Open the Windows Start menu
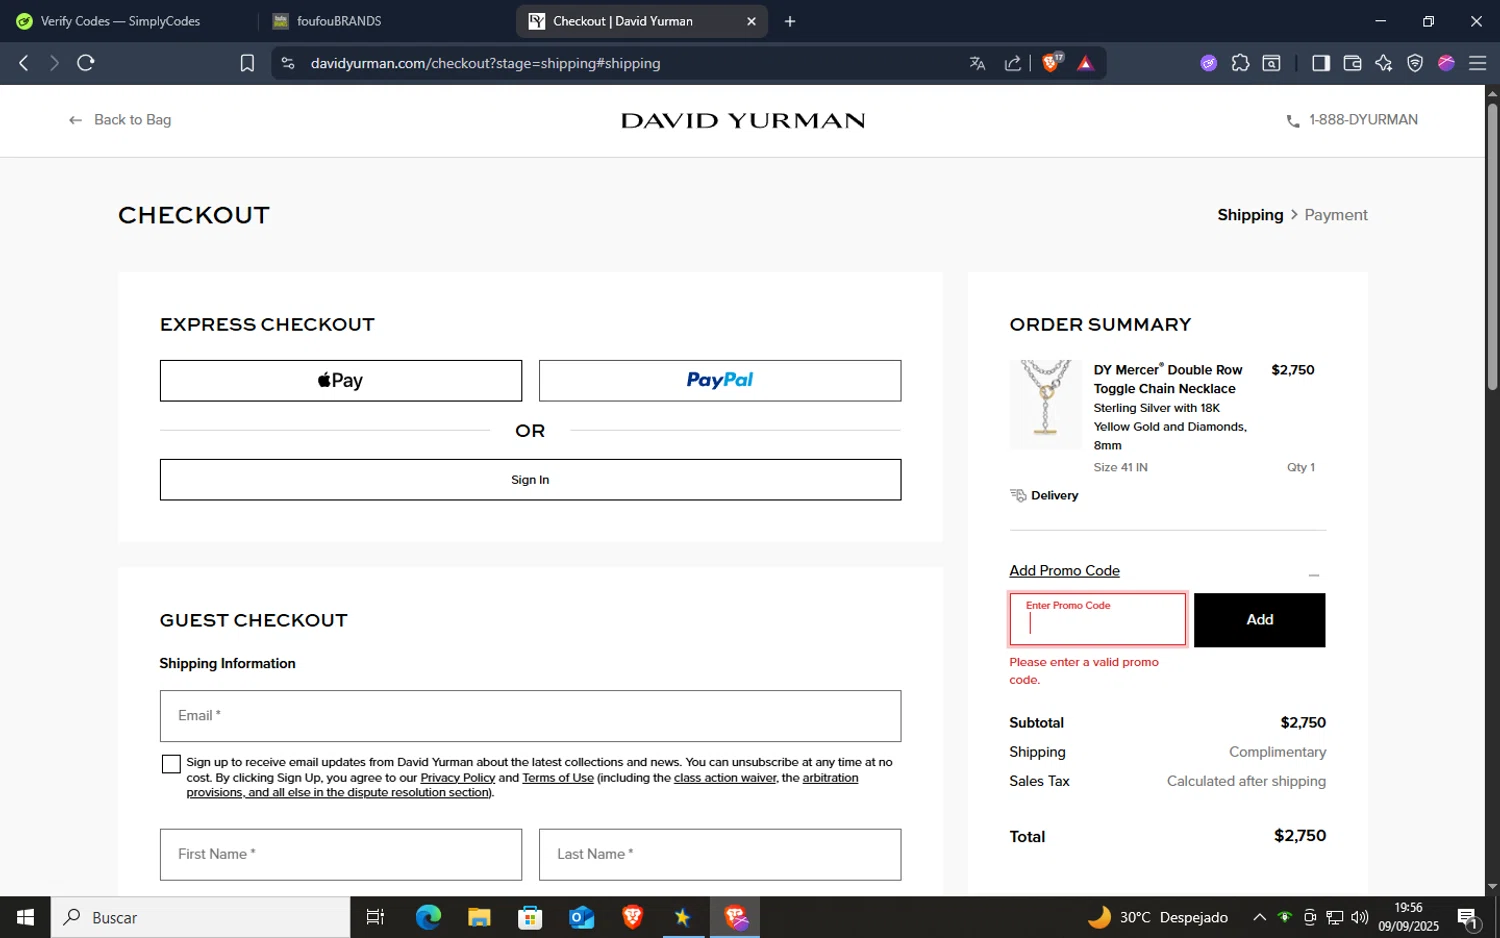The width and height of the screenshot is (1500, 938). point(25,917)
